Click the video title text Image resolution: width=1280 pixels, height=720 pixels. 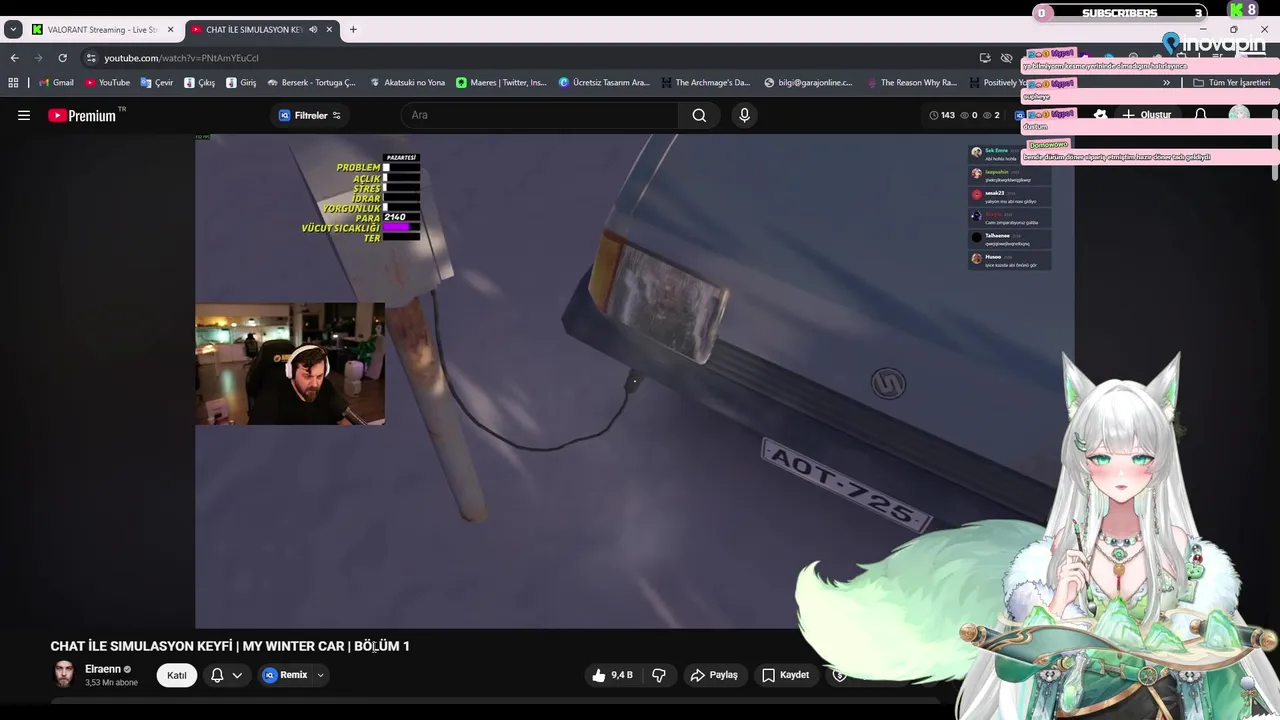230,646
